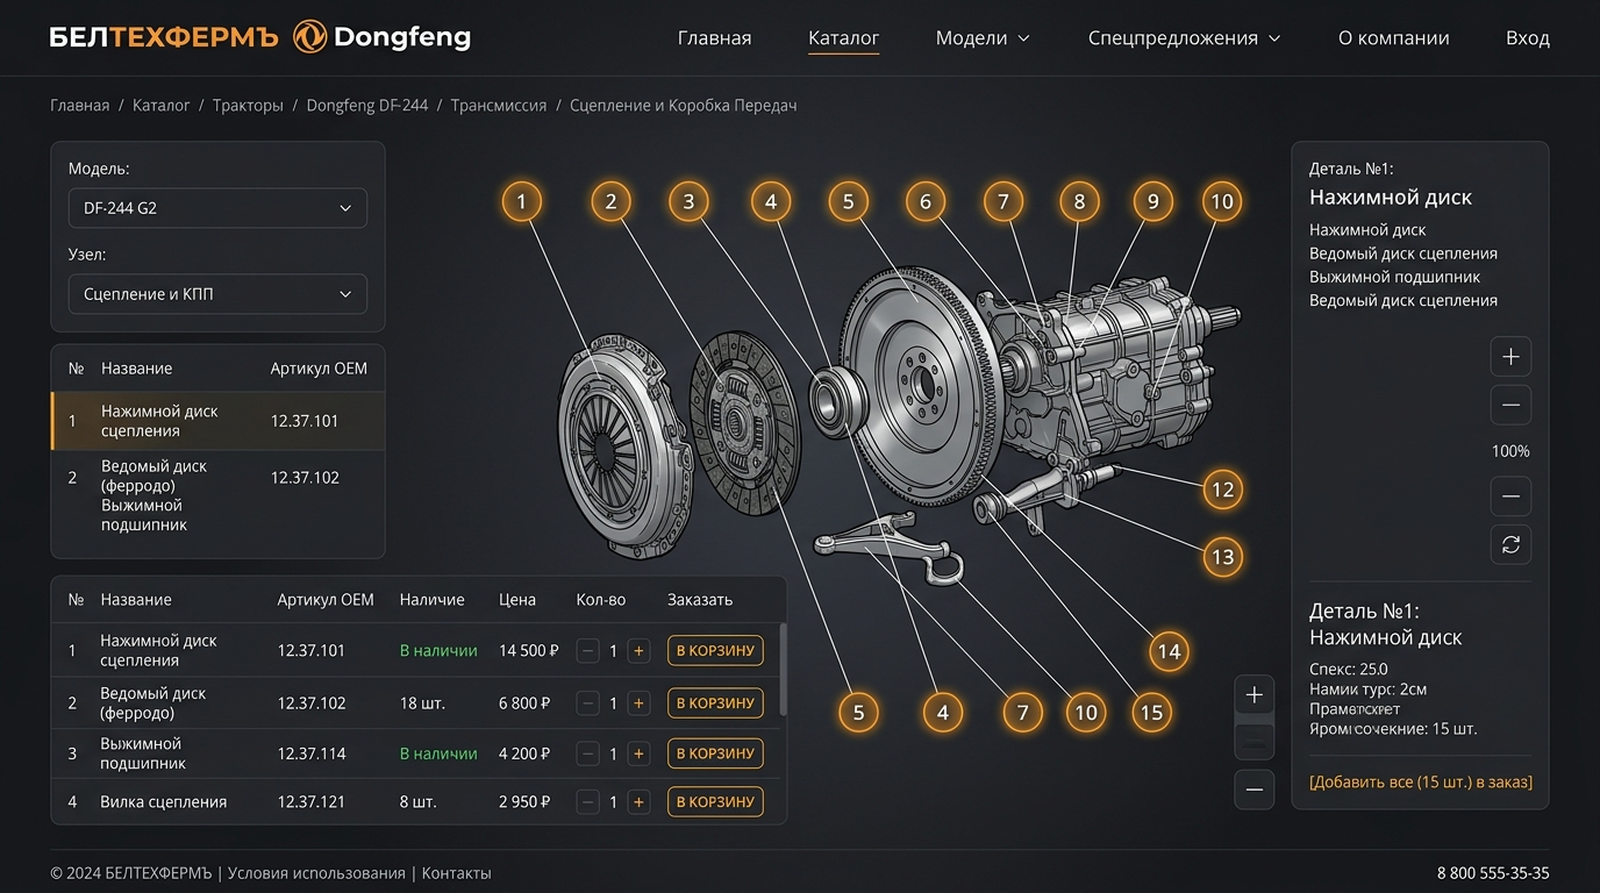Add Ведомый диск 12.37.102 to cart

click(x=715, y=703)
